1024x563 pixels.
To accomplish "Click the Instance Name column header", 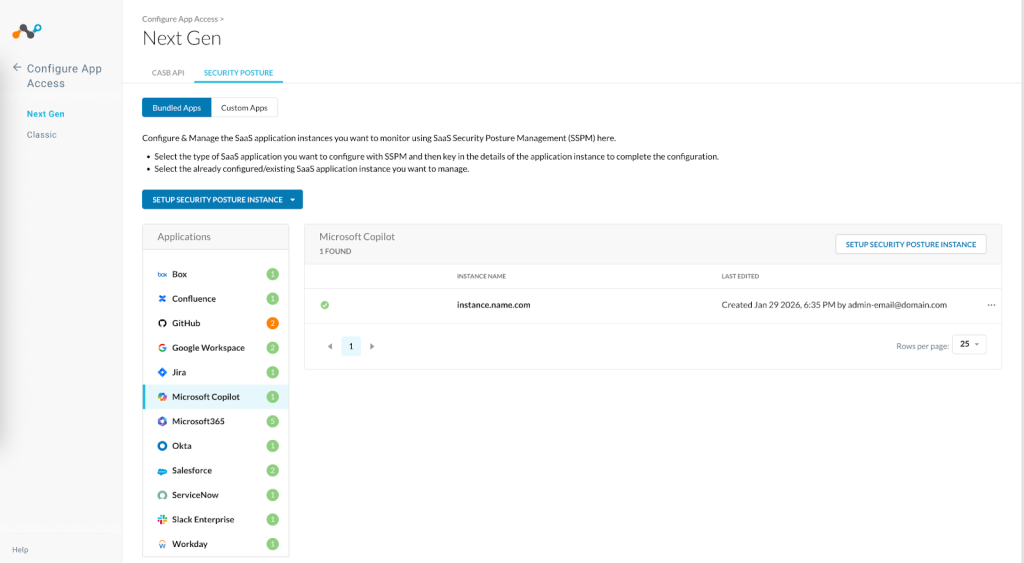I will (481, 276).
